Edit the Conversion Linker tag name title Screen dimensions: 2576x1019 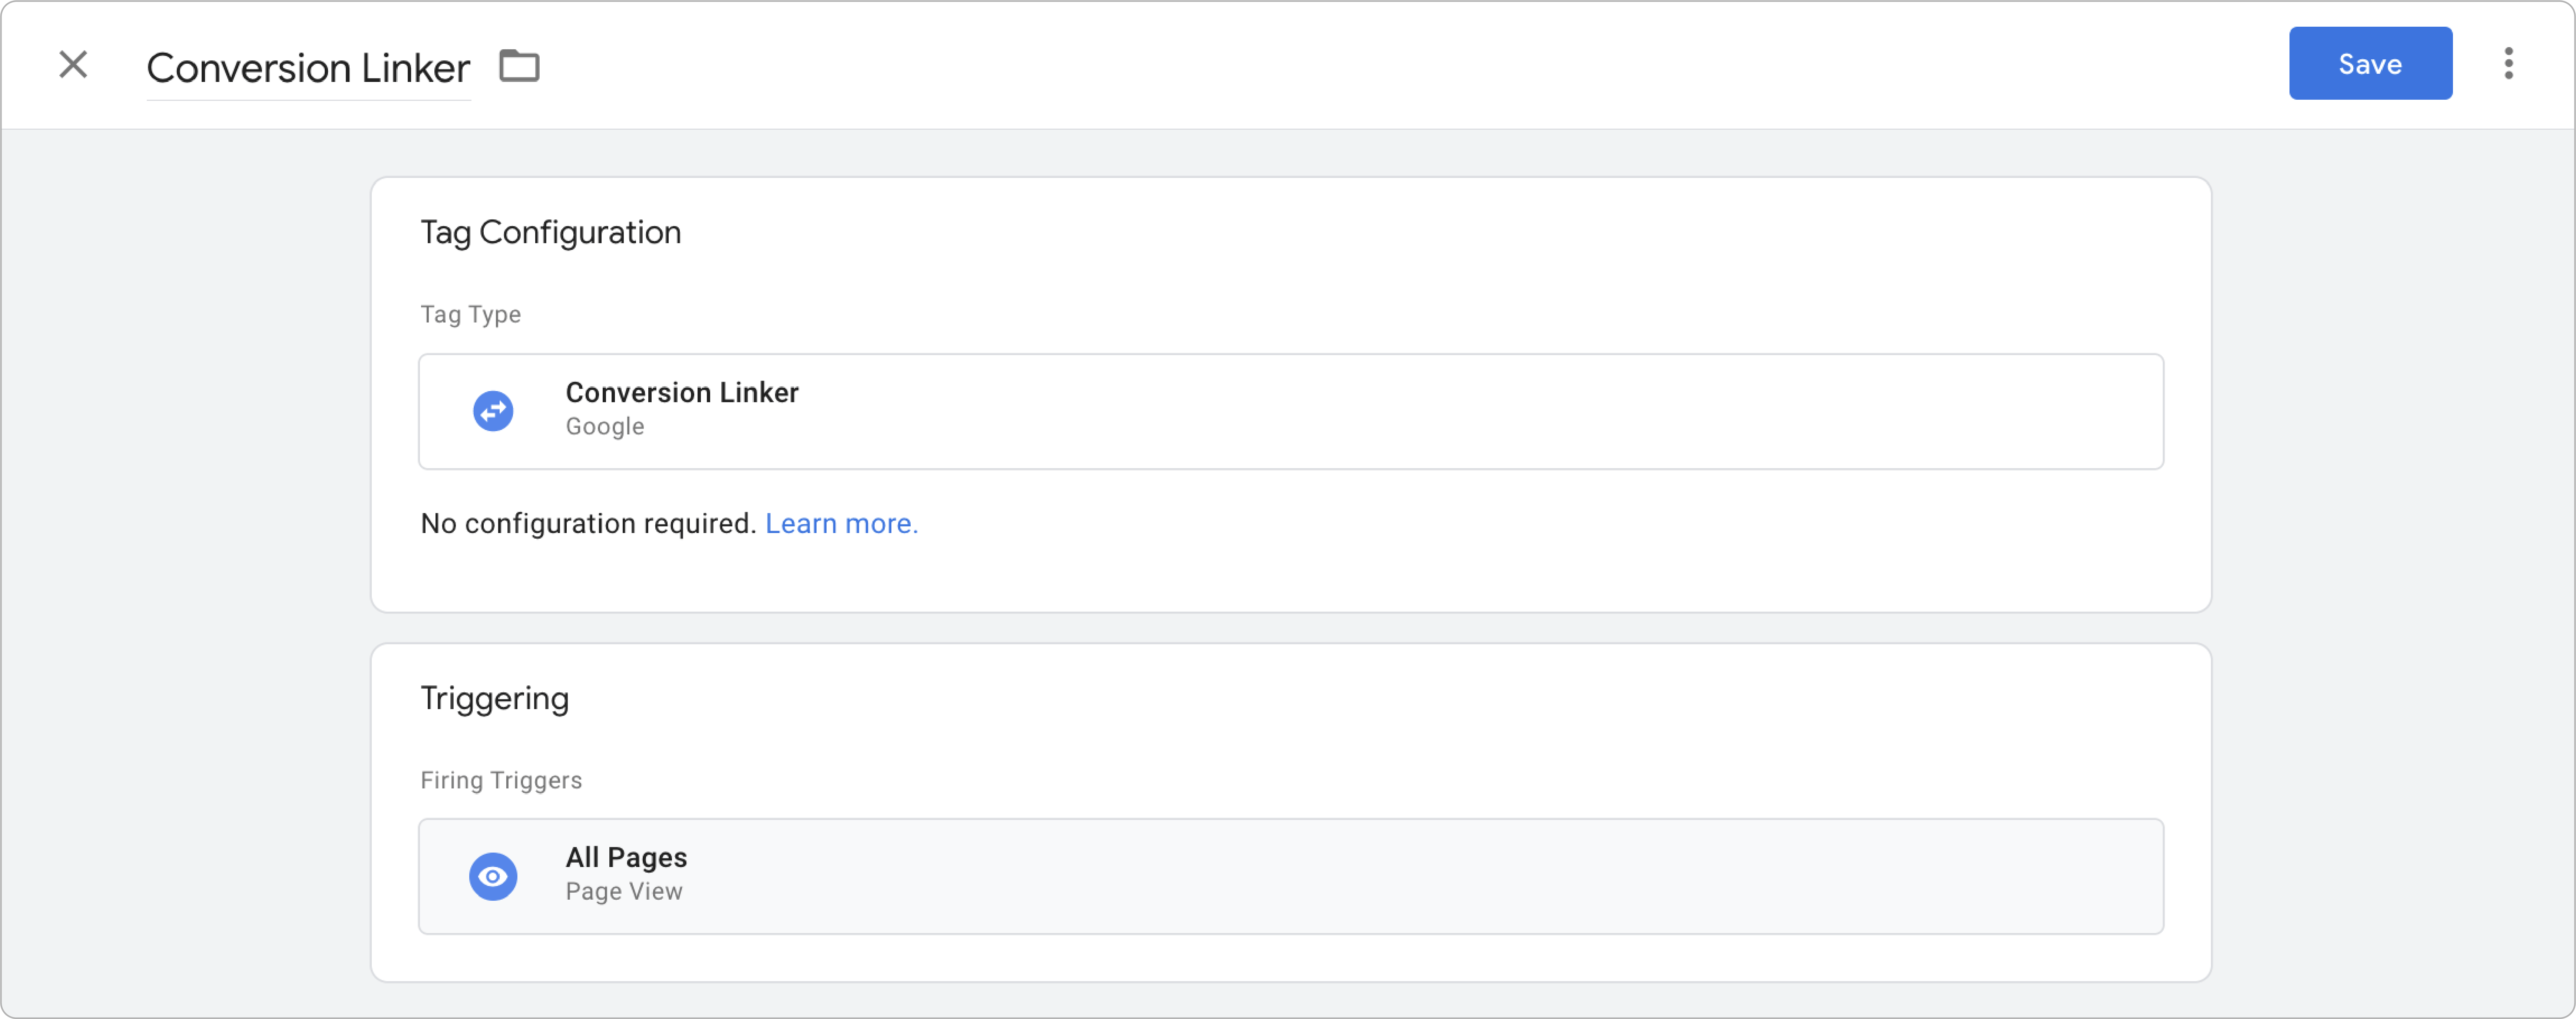pos(308,68)
